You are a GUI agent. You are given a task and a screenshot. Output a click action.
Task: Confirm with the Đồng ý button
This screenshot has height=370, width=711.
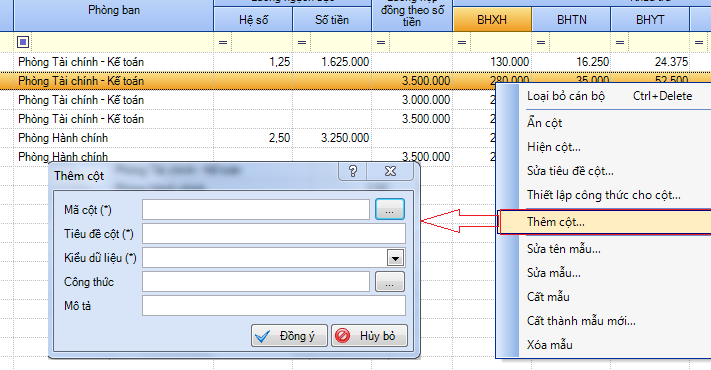pos(289,336)
